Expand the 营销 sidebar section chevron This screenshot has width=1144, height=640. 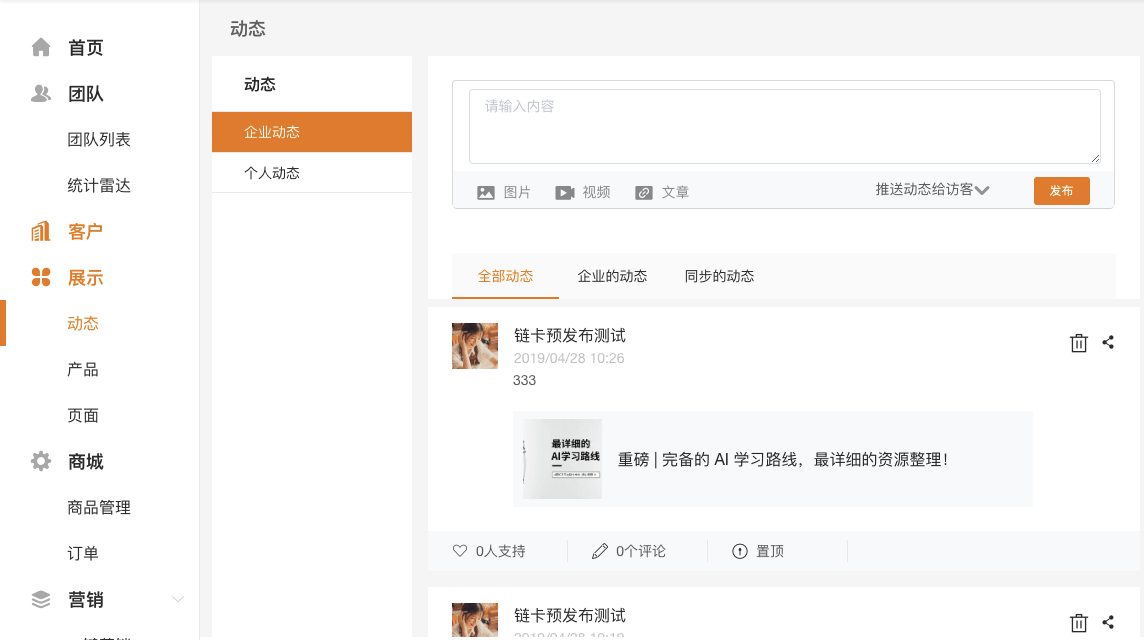coord(178,599)
